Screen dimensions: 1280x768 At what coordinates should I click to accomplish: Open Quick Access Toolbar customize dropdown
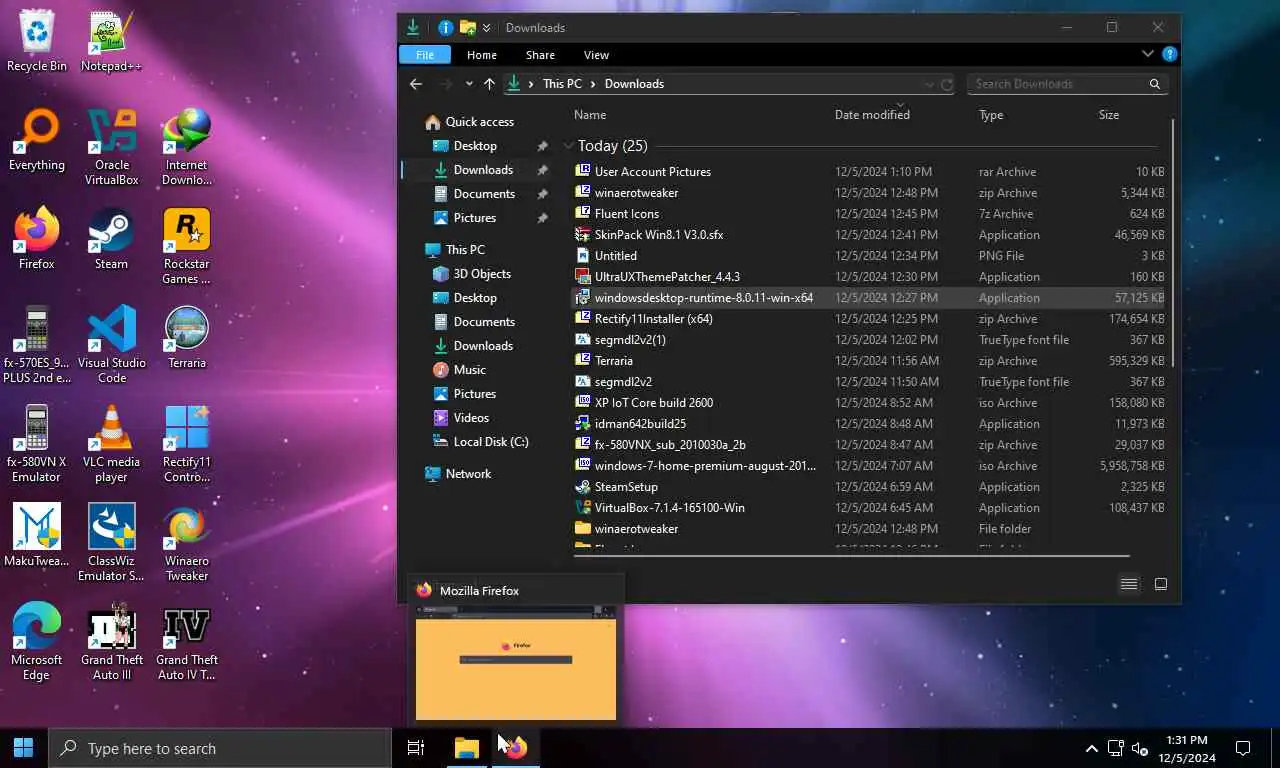(x=487, y=28)
